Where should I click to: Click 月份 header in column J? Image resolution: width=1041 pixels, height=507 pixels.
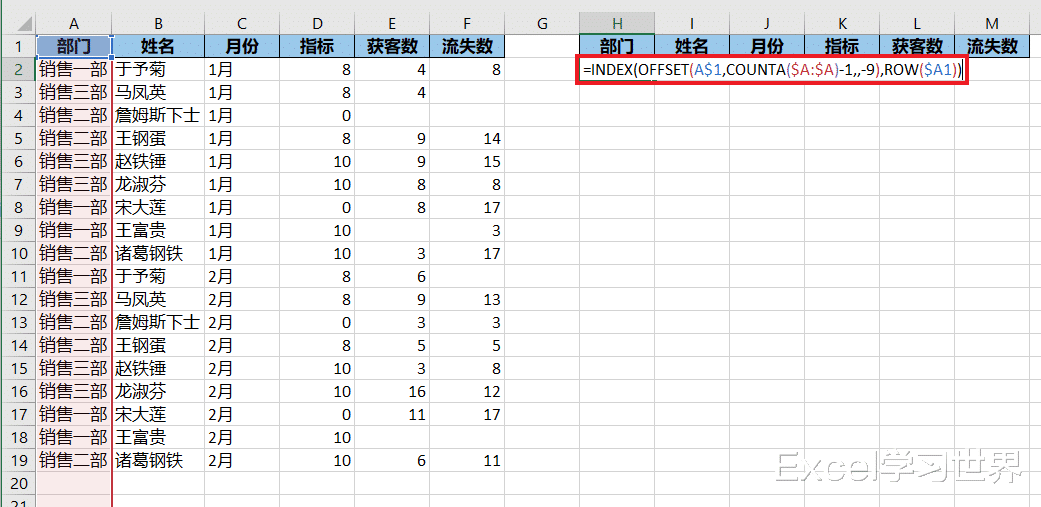[767, 46]
